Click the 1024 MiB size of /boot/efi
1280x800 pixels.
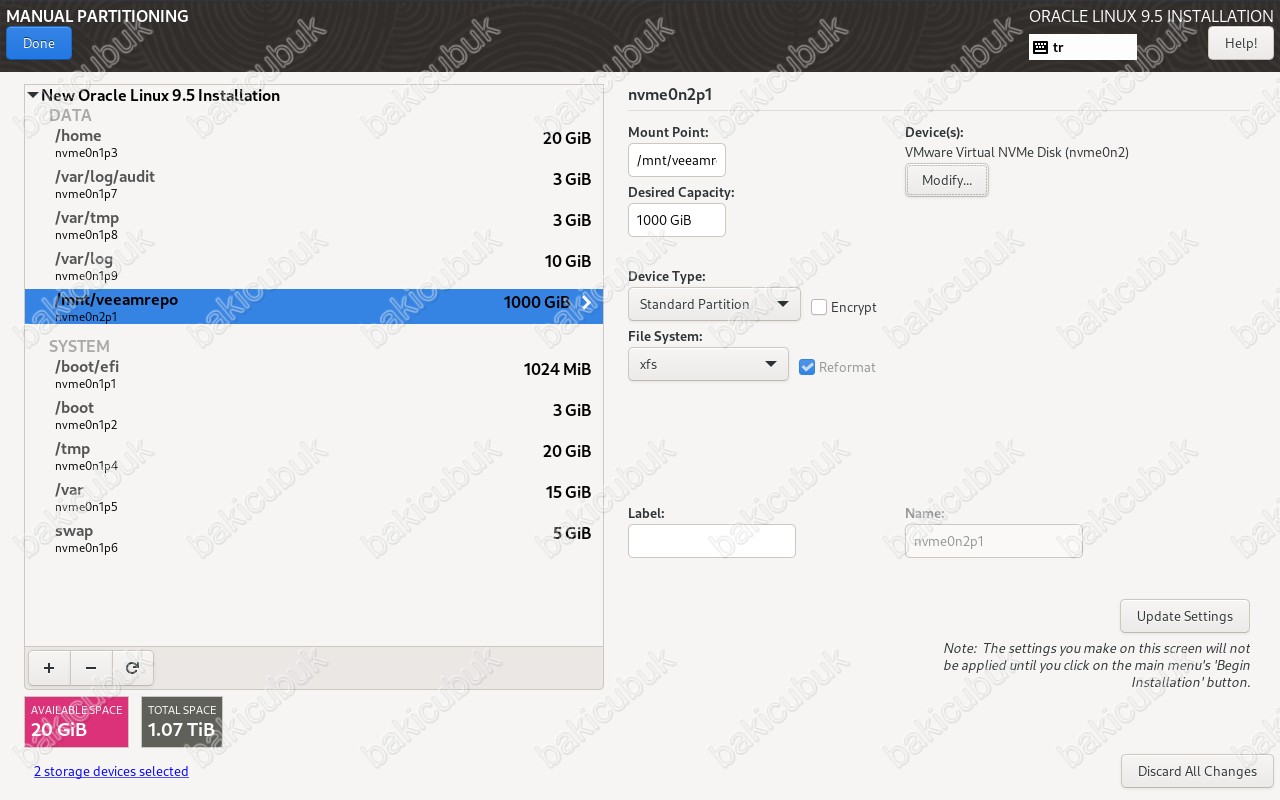click(557, 369)
